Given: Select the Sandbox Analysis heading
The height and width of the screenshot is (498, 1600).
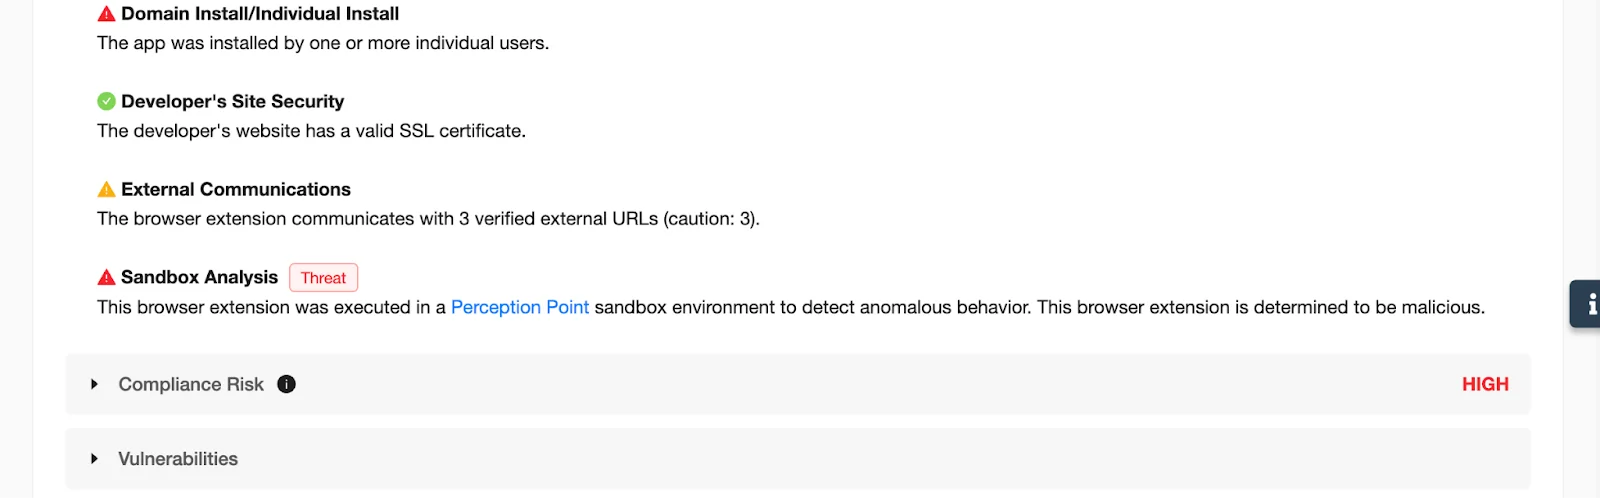Looking at the screenshot, I should coord(199,277).
